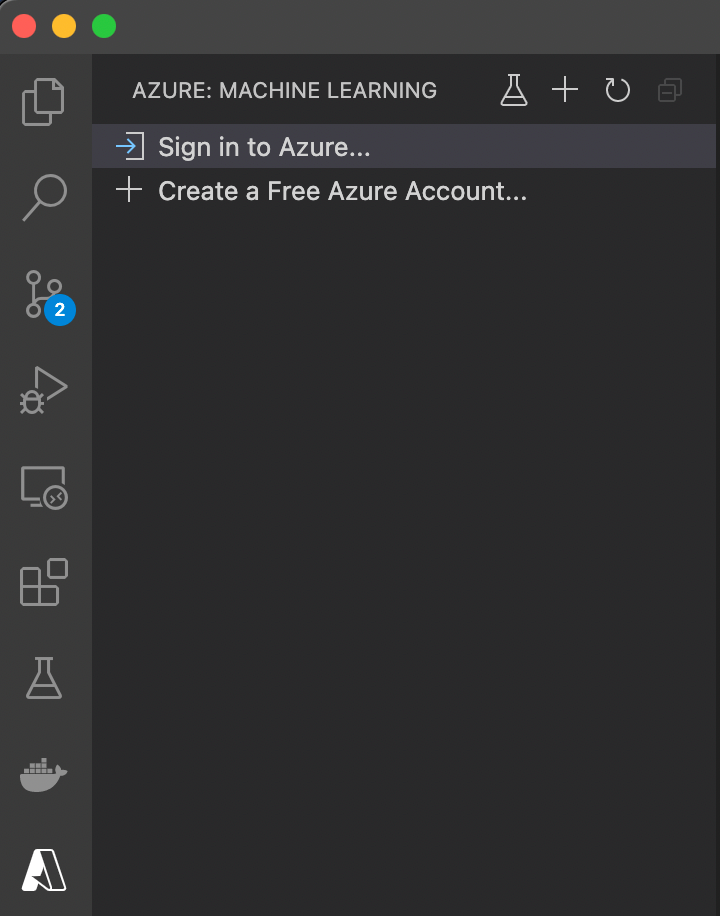Close the window with red button

[x=24, y=26]
